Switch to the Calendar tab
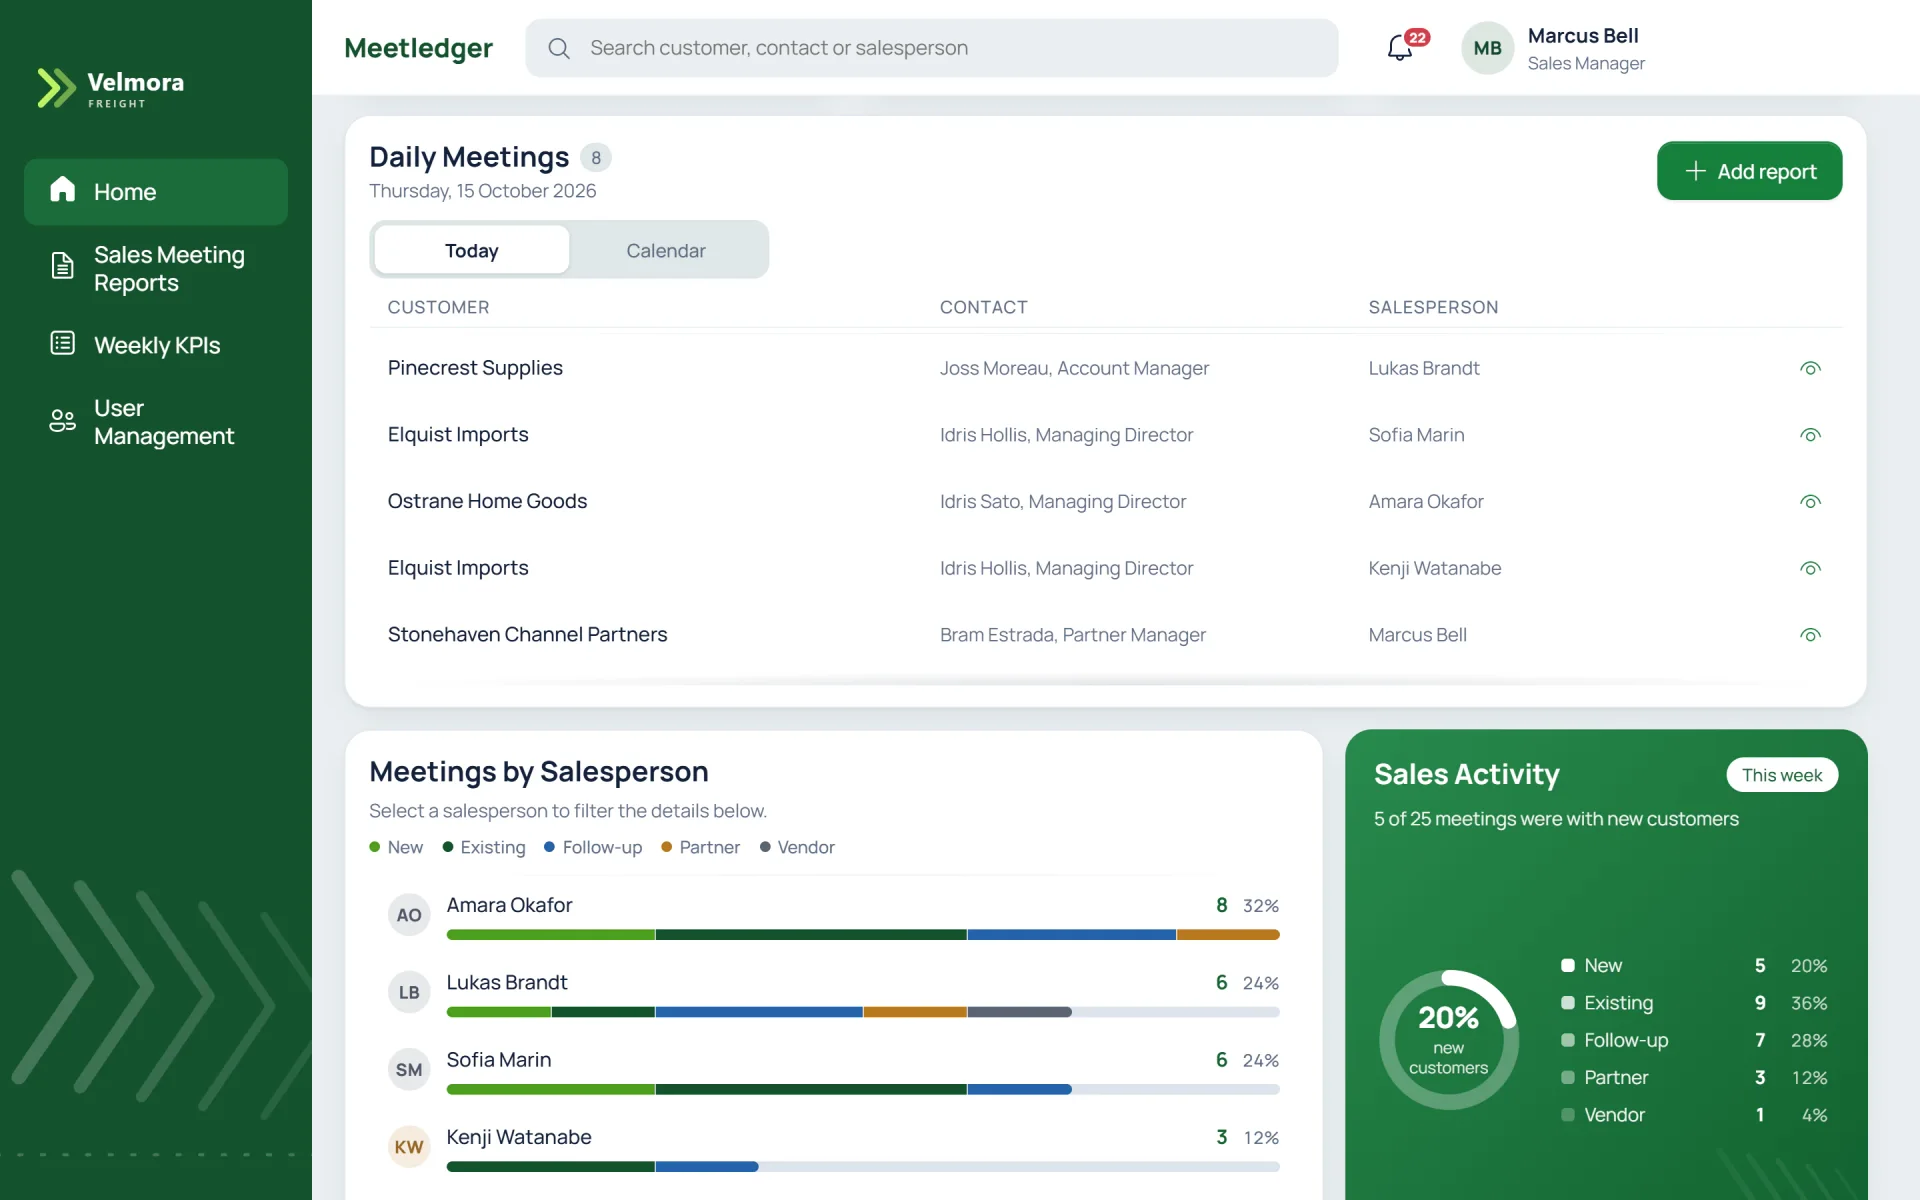 pos(666,250)
